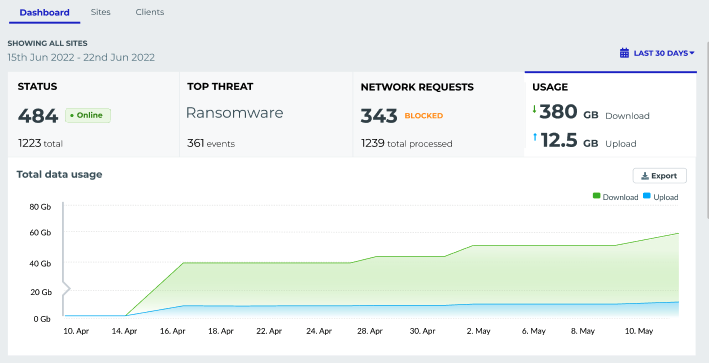Select the Top Threat summary card
709x363 pixels.
266,114
